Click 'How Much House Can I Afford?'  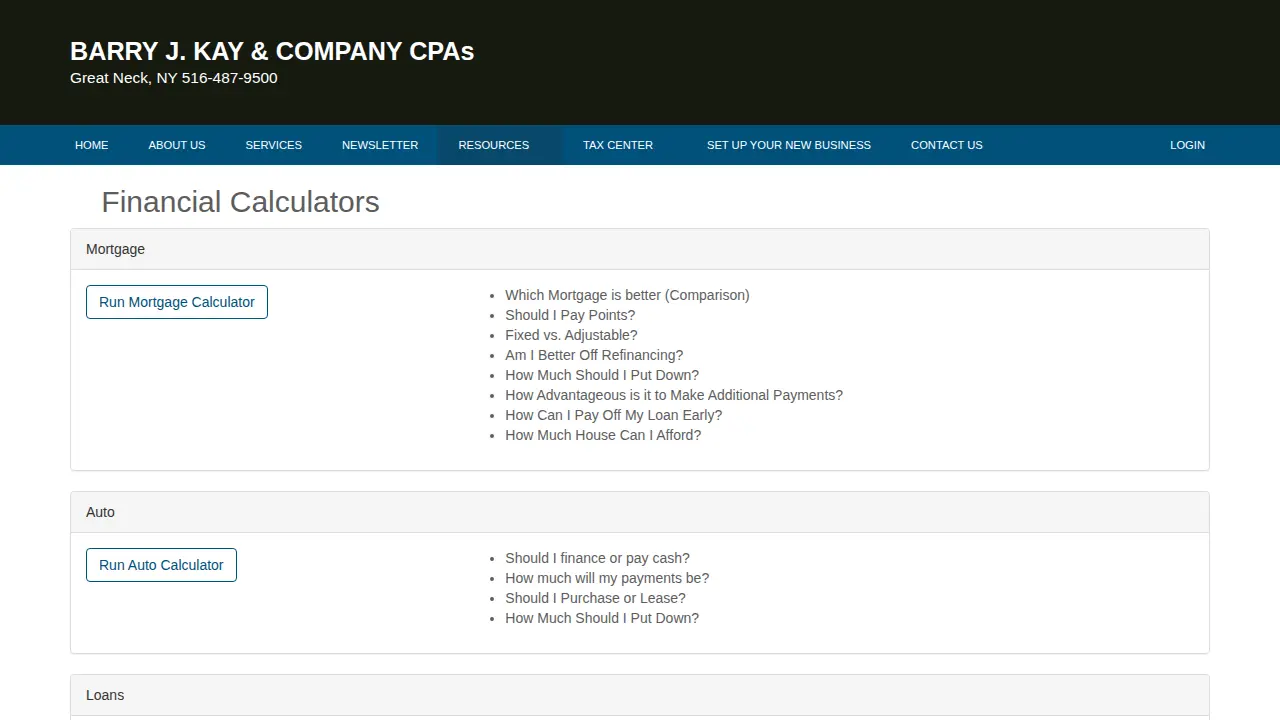point(603,435)
